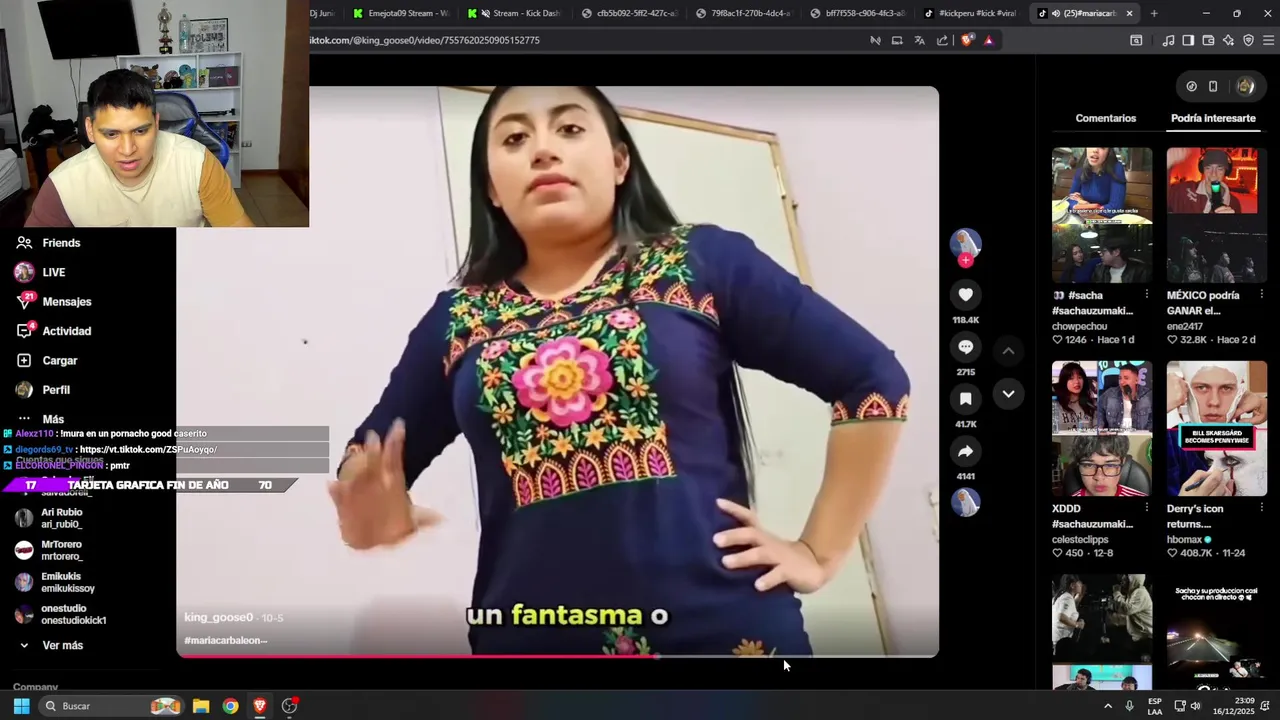The width and height of the screenshot is (1280, 720).
Task: Click the #mariacarbaleon hashtag caption
Action: (224, 640)
